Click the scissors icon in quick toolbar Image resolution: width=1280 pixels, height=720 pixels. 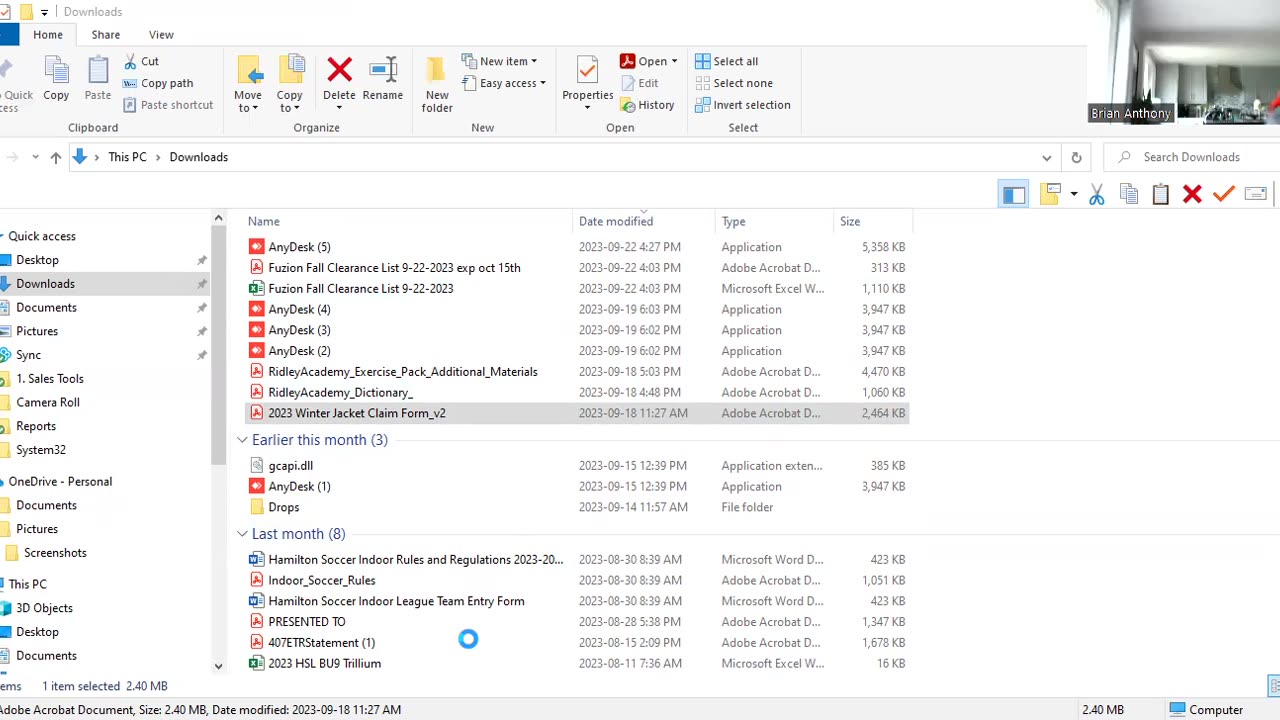point(1097,194)
